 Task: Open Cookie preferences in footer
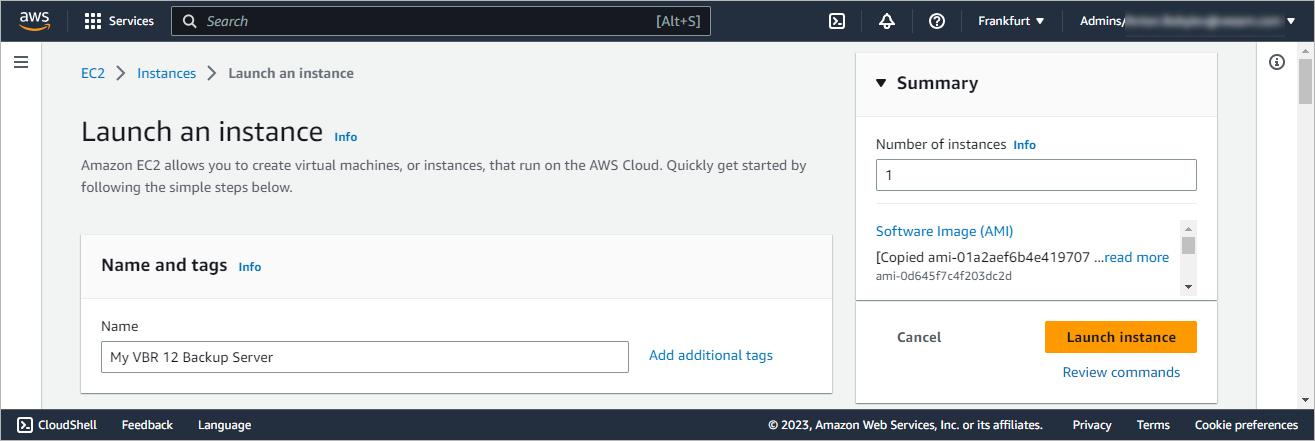pyautogui.click(x=1246, y=425)
